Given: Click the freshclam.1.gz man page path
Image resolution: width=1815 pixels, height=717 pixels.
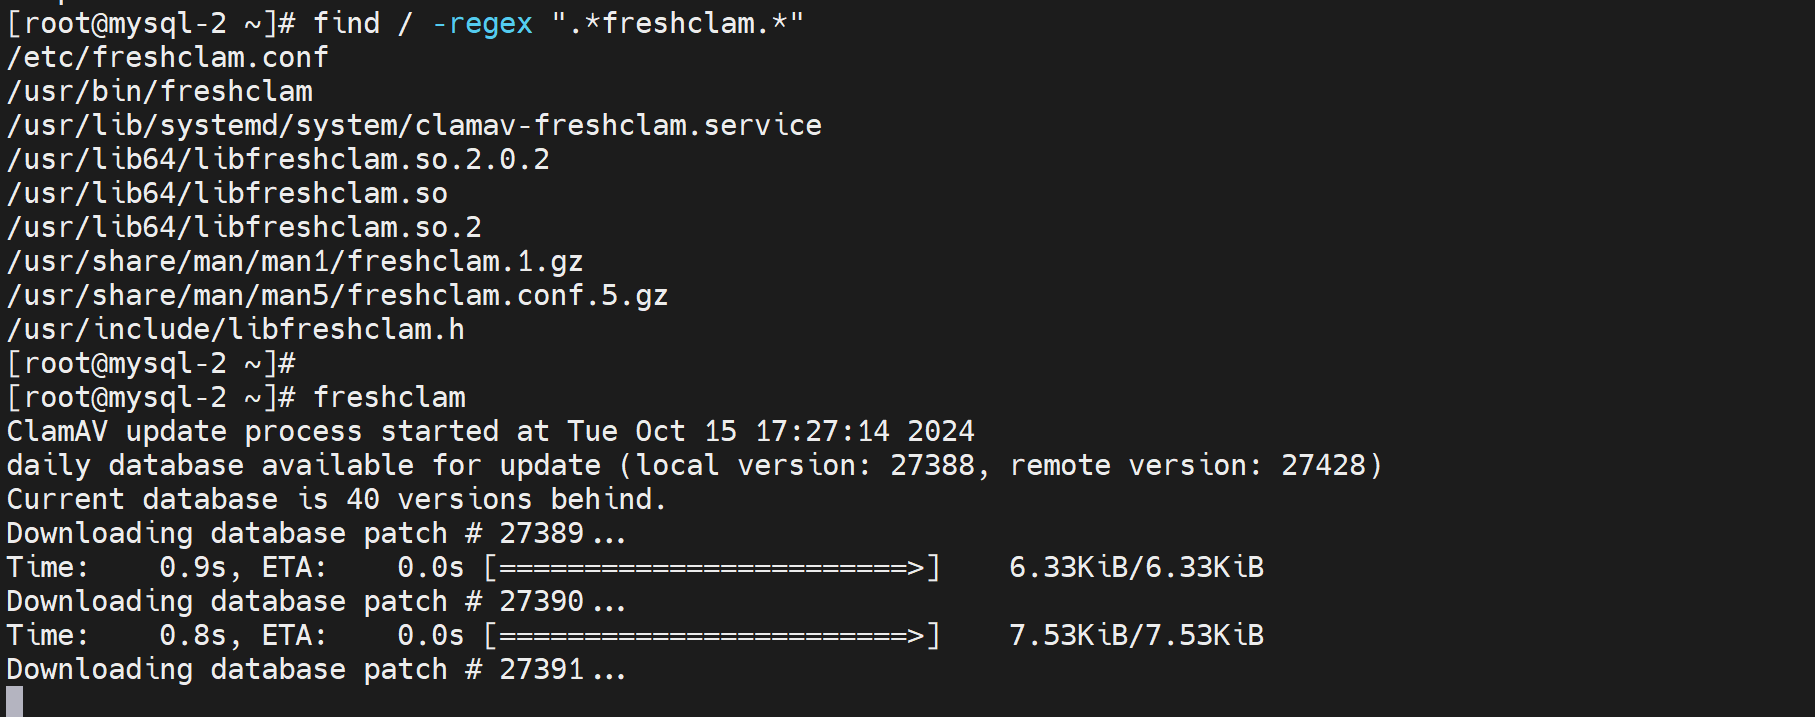Looking at the screenshot, I should [x=295, y=261].
